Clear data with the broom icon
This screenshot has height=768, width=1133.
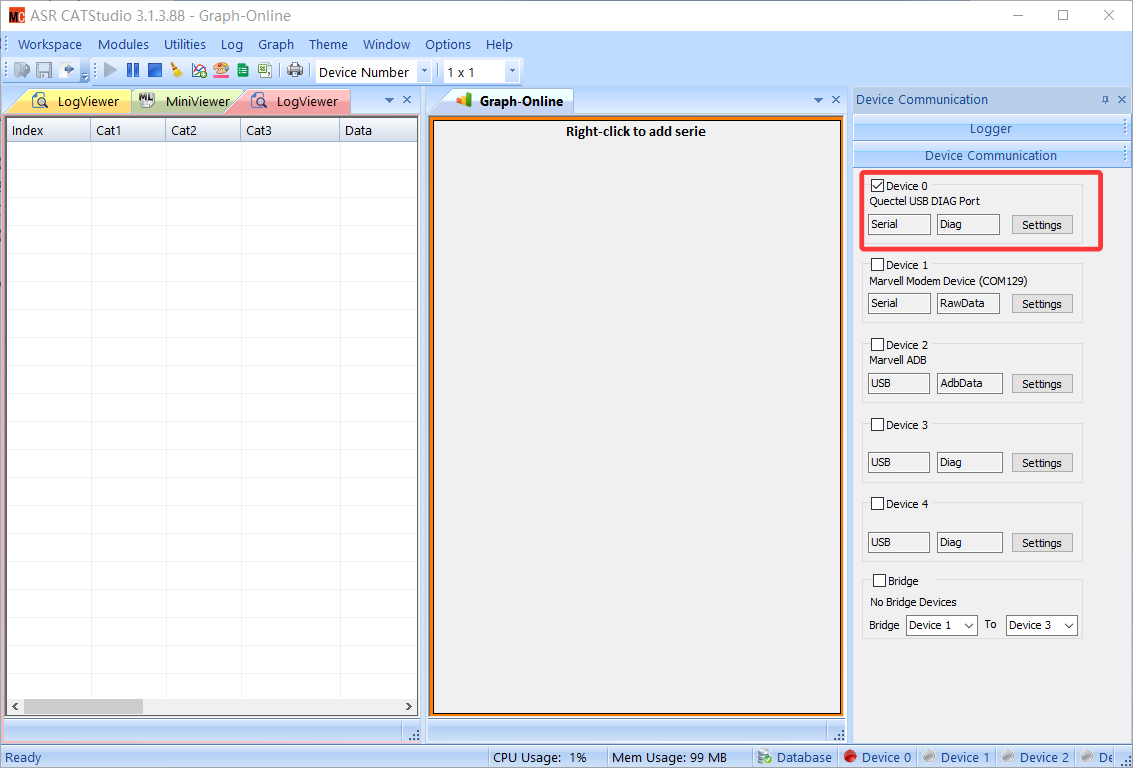[x=176, y=70]
